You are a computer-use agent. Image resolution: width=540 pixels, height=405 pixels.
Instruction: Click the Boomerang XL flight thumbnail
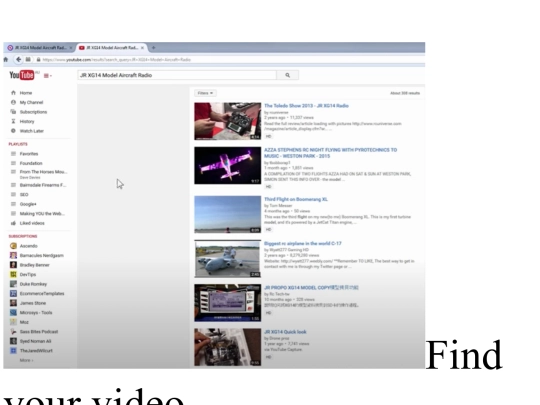[x=227, y=215]
